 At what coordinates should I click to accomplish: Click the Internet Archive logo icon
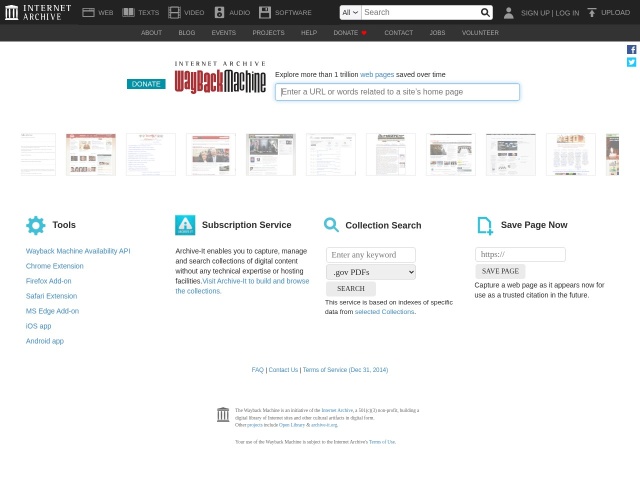pos(11,13)
